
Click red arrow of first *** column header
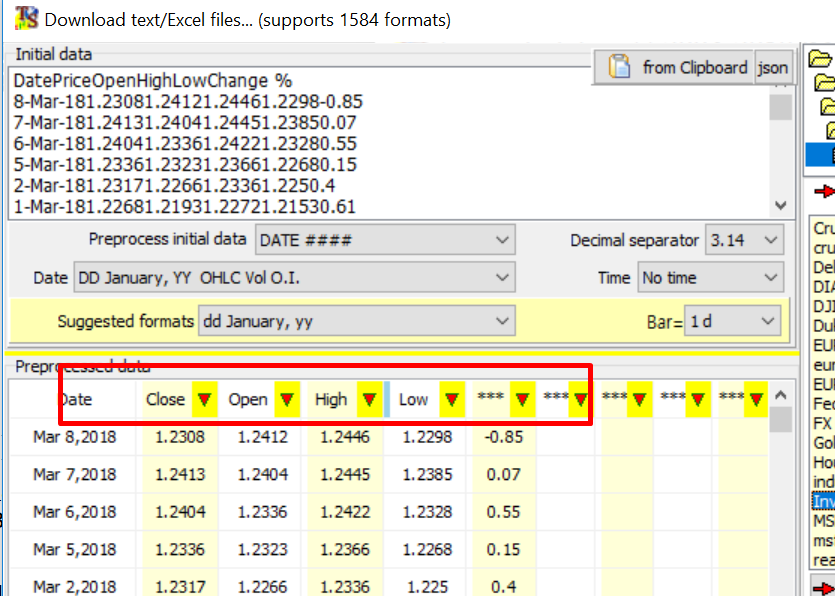[x=522, y=400]
